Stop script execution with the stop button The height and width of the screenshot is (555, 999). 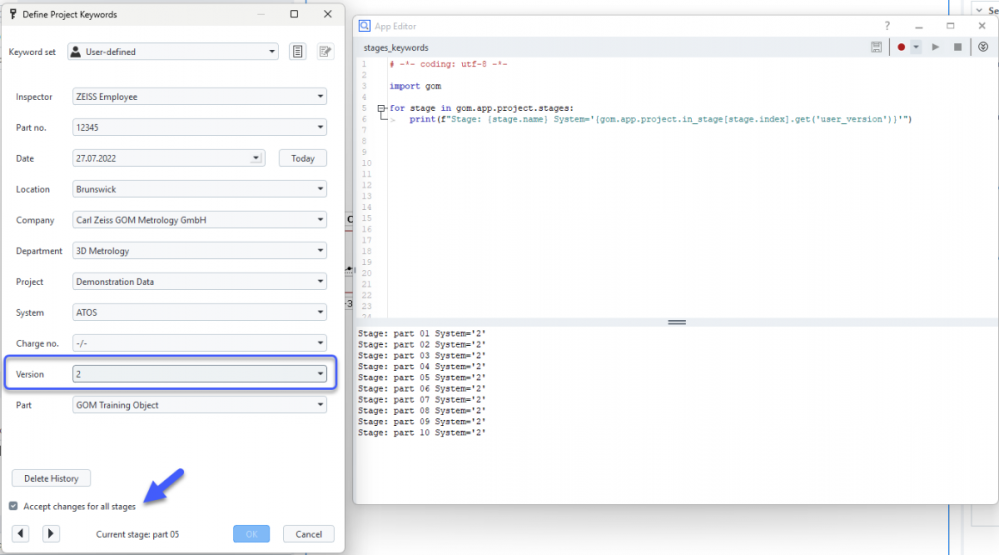pos(957,47)
